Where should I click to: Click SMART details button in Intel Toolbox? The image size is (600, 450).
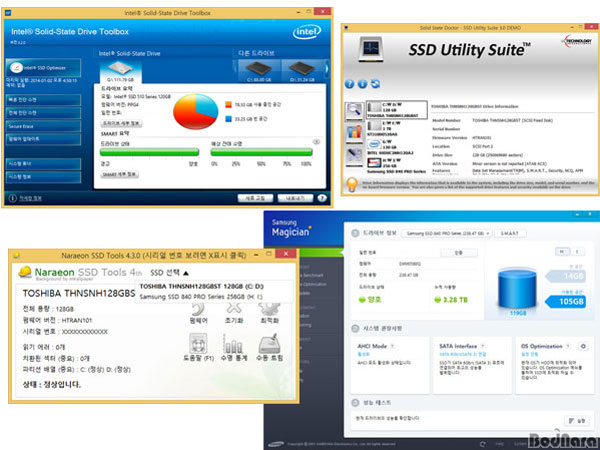[119, 174]
